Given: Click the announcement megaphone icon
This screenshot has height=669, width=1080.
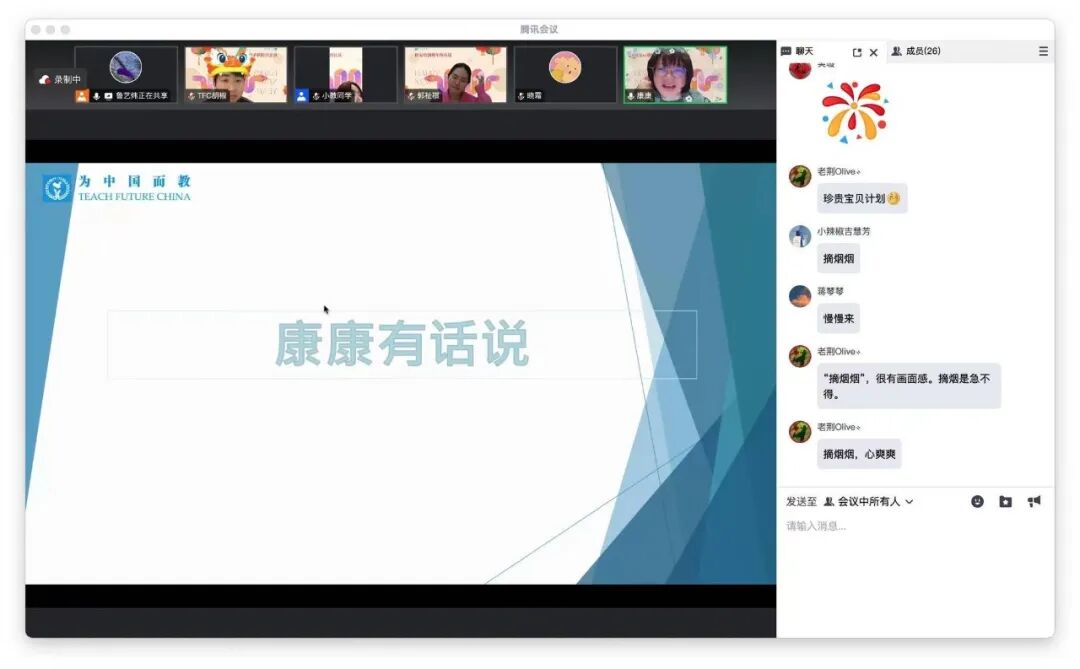Looking at the screenshot, I should (1034, 501).
